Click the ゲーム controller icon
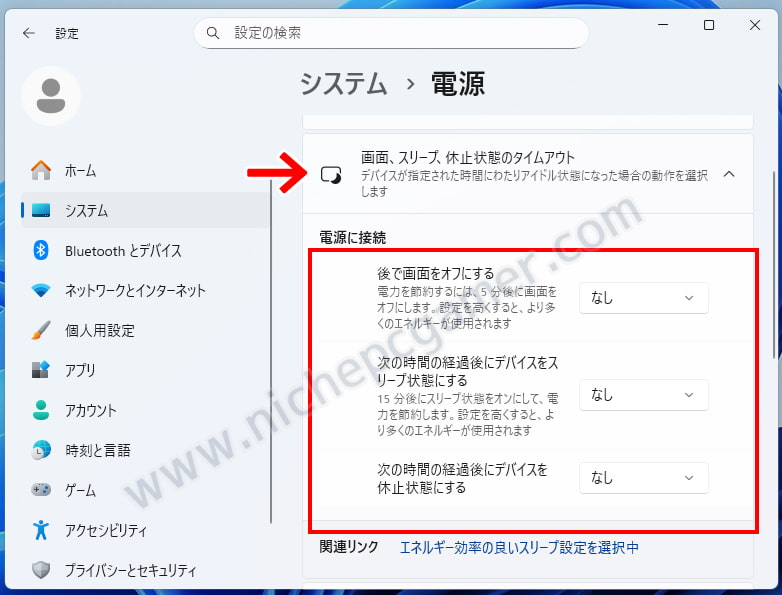 pyautogui.click(x=41, y=491)
